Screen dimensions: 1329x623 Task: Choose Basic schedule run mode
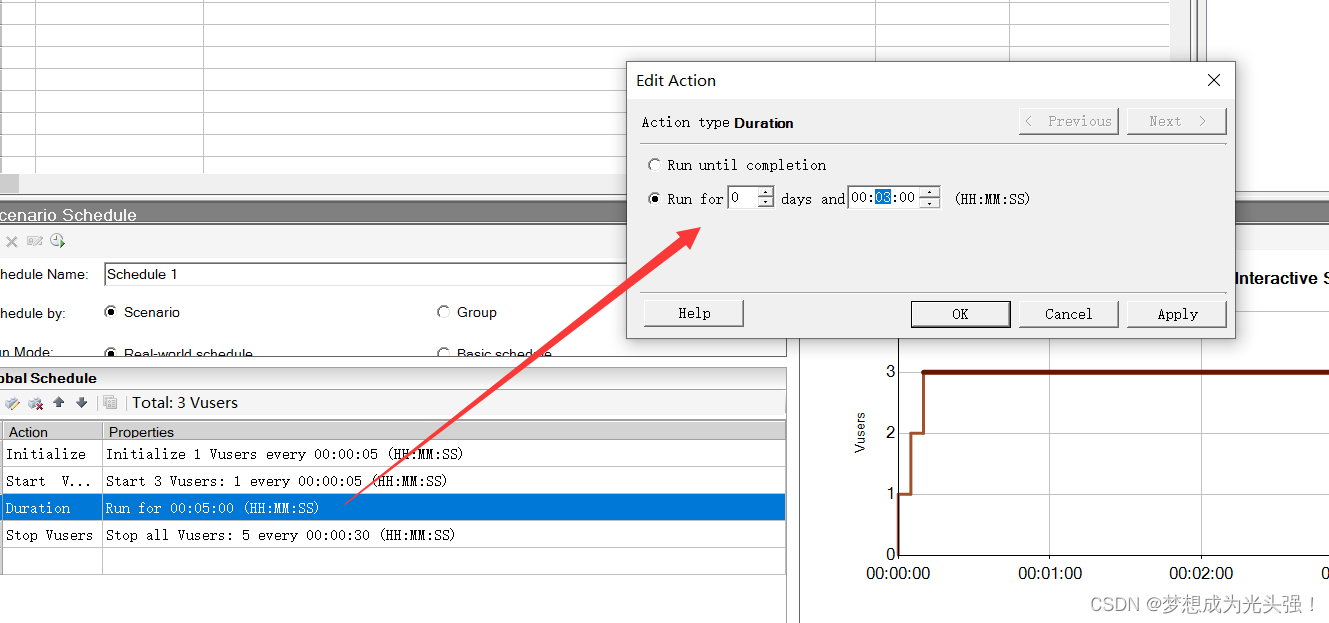pos(443,353)
